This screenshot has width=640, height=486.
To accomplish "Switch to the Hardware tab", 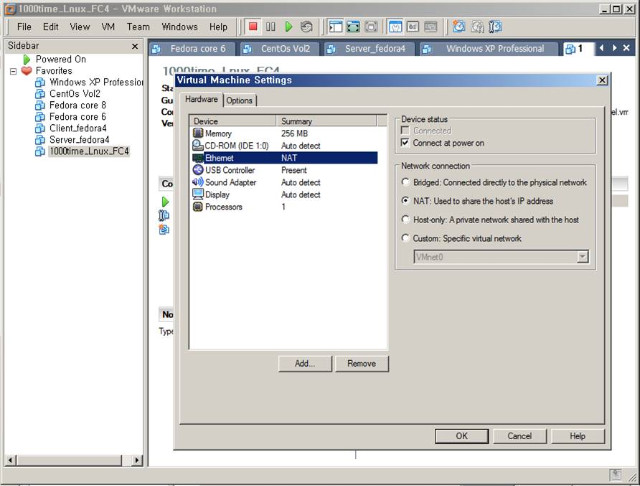I will 202,99.
